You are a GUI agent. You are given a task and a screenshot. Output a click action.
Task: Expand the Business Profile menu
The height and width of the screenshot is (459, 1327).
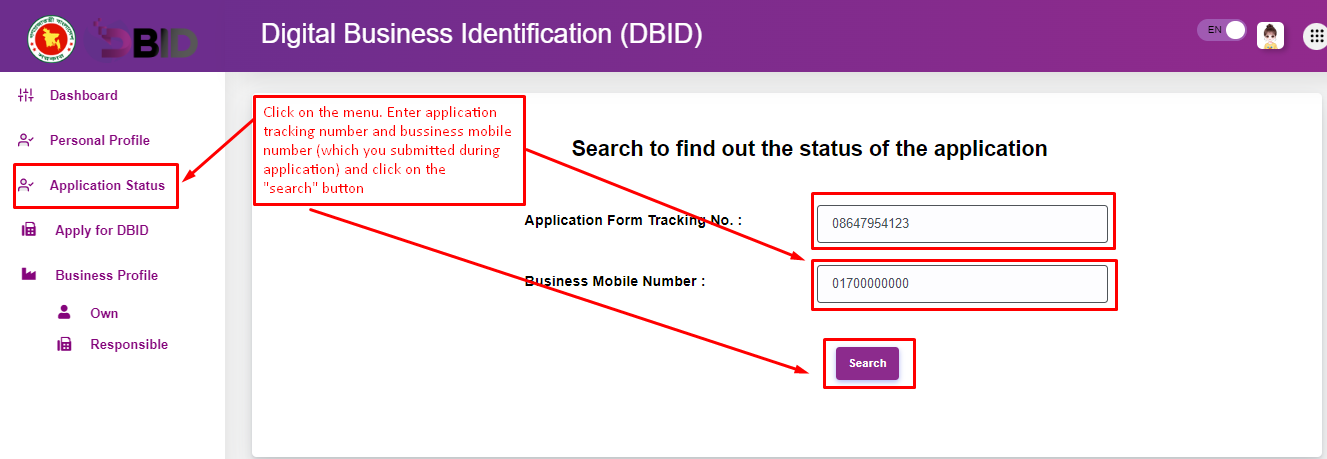107,276
